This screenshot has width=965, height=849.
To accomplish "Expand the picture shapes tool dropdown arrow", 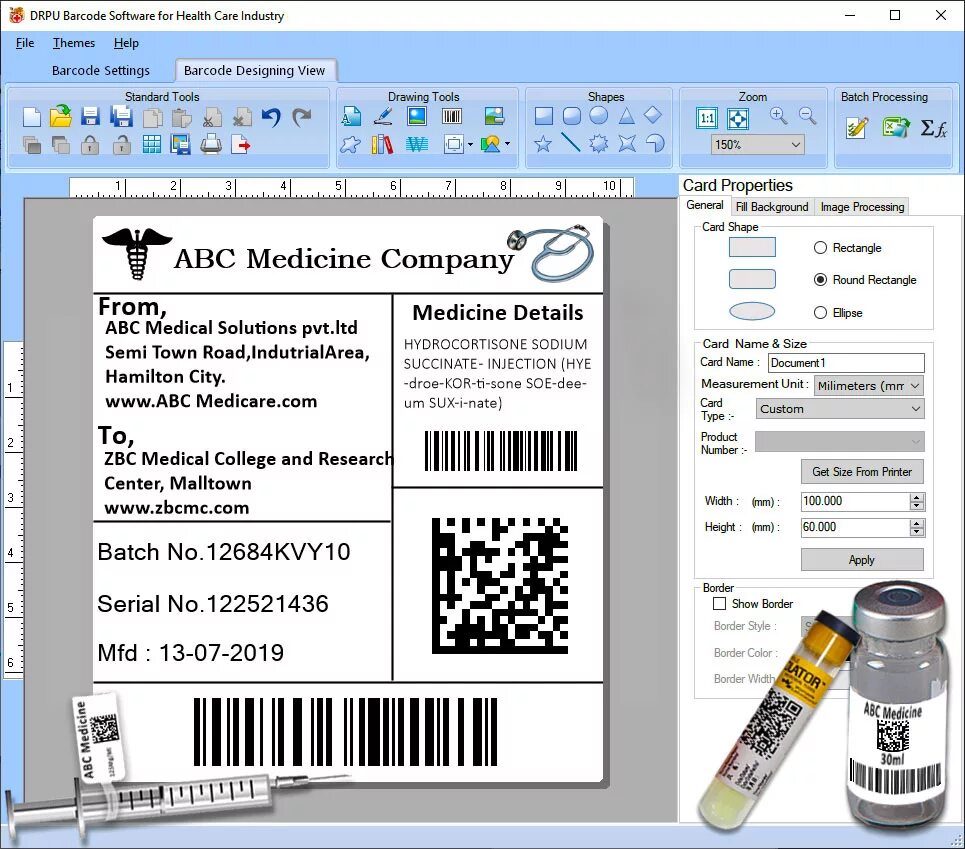I will (x=507, y=145).
